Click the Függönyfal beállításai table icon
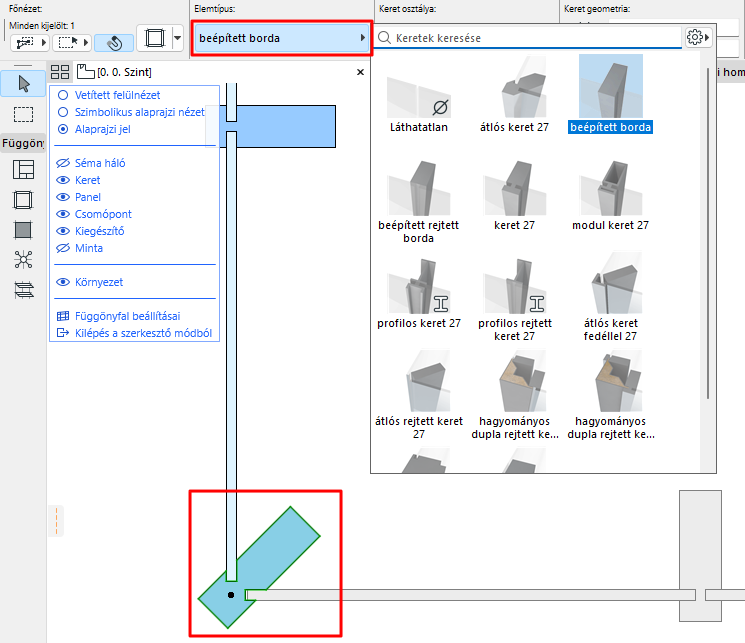The height and width of the screenshot is (643, 745). click(63, 316)
